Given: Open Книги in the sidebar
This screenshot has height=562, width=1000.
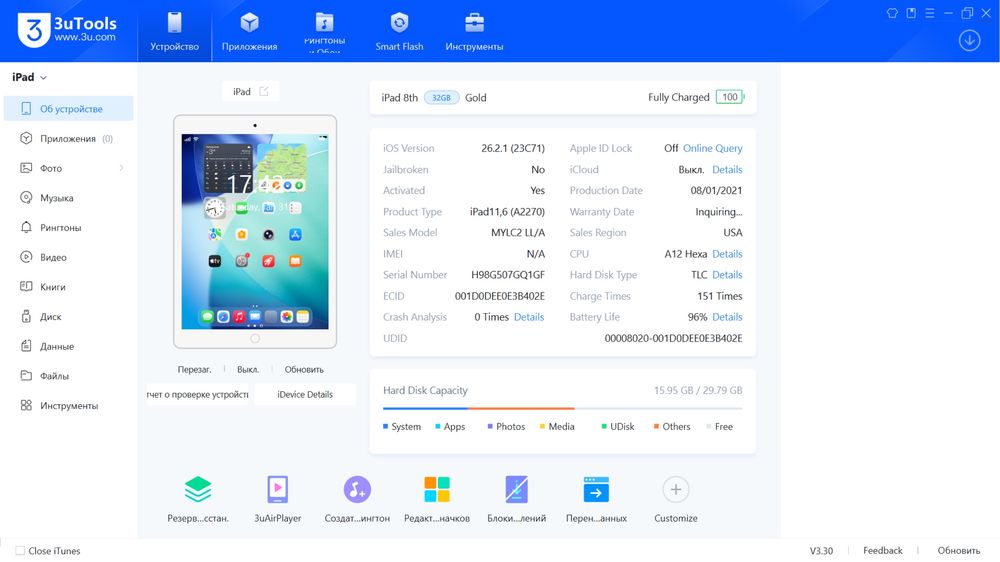Looking at the screenshot, I should [68, 286].
